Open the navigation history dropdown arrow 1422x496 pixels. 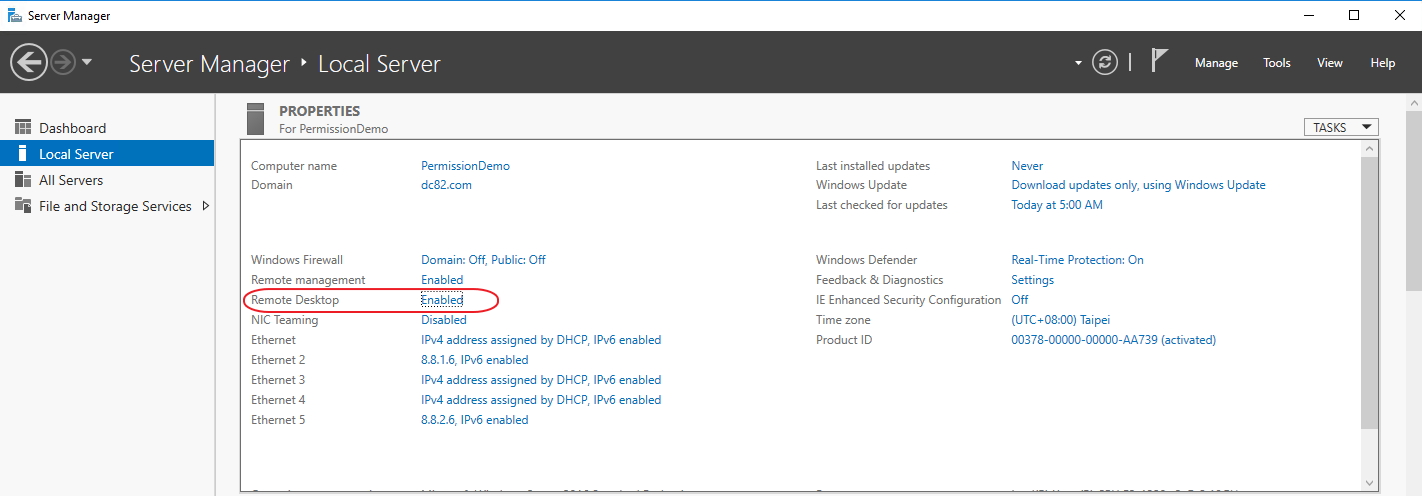87,63
